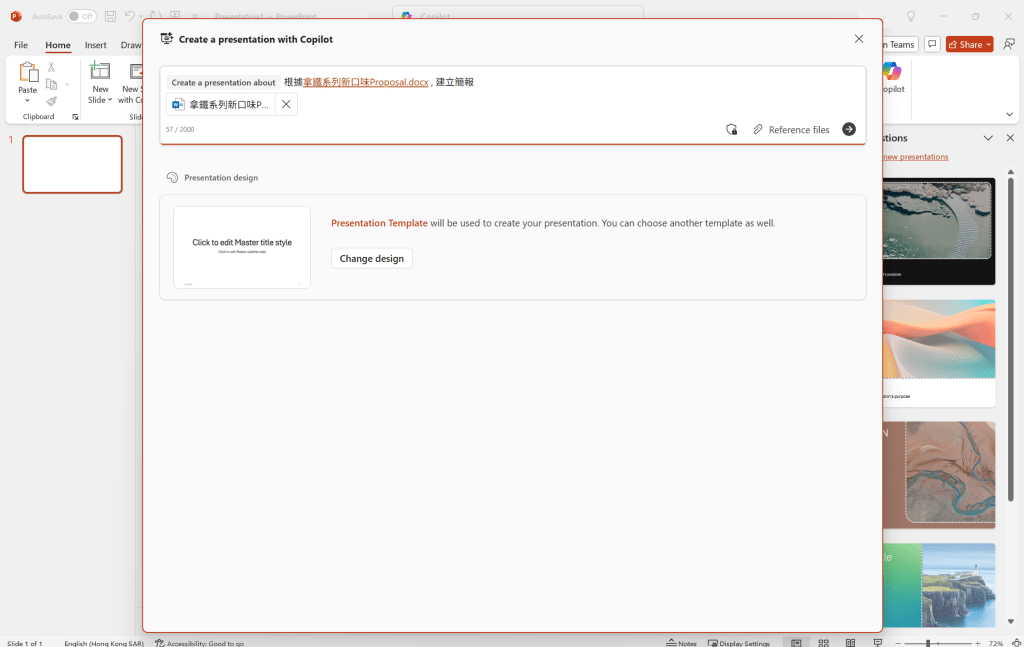Click the Redo icon in the title bar

(155, 16)
